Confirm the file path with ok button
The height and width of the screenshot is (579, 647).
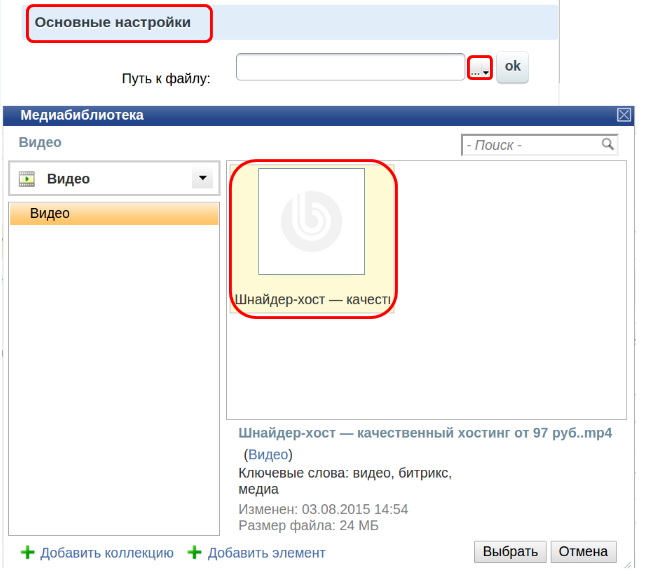pyautogui.click(x=512, y=67)
